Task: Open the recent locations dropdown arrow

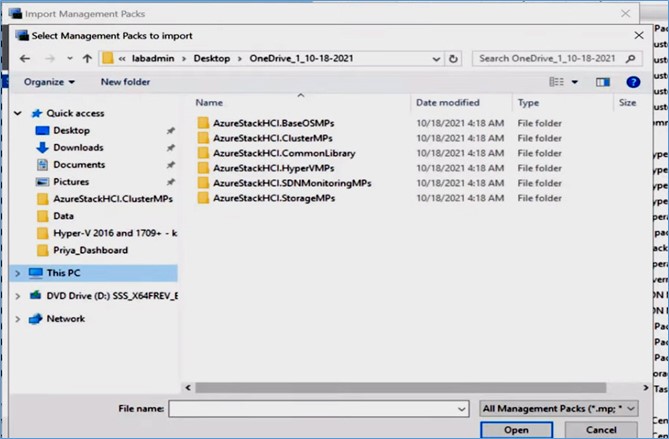Action: pyautogui.click(x=70, y=58)
